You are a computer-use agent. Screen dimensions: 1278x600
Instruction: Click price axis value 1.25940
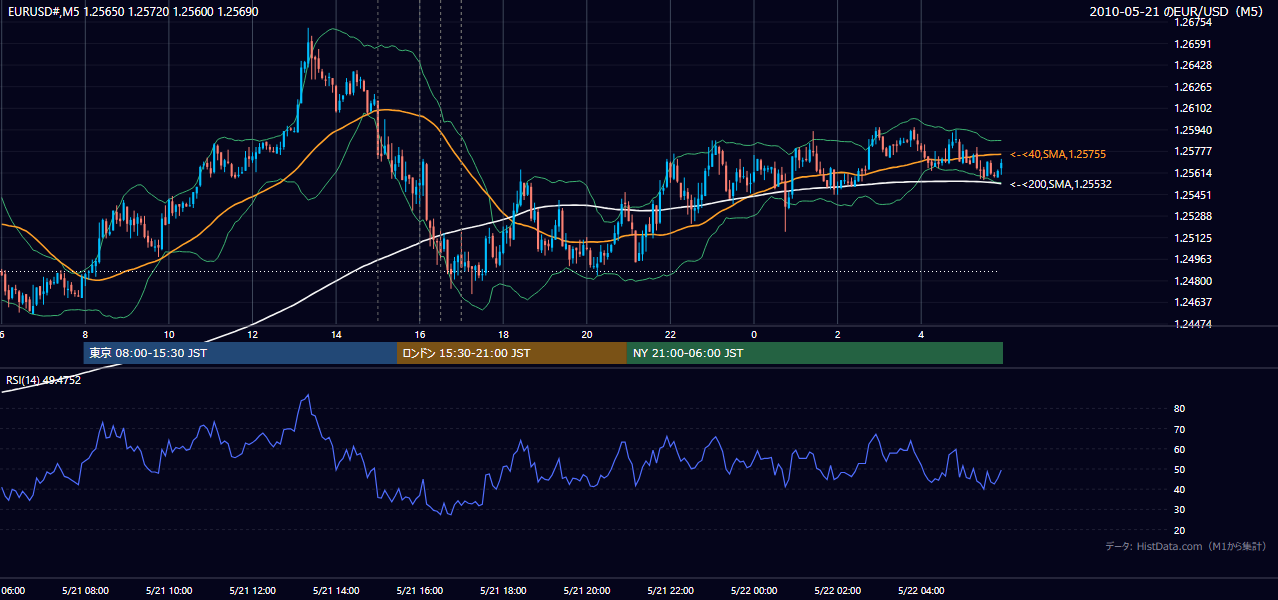1192,130
